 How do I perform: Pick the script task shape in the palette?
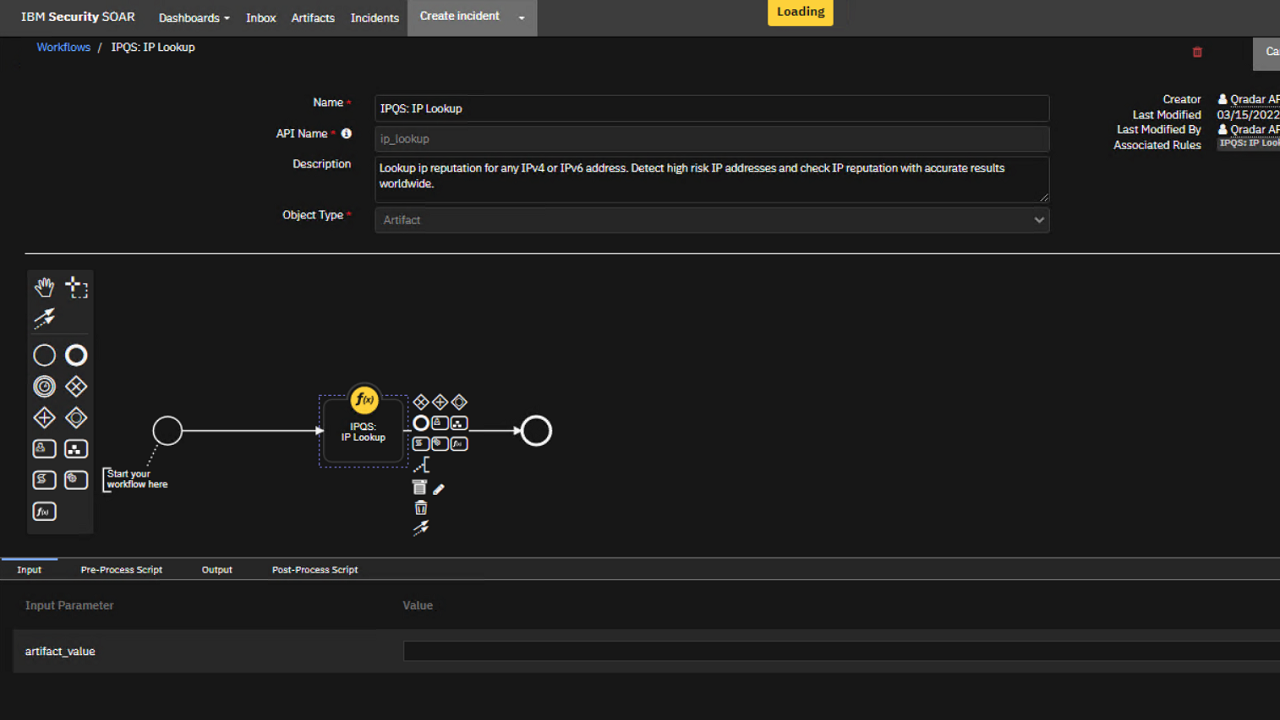(x=44, y=480)
